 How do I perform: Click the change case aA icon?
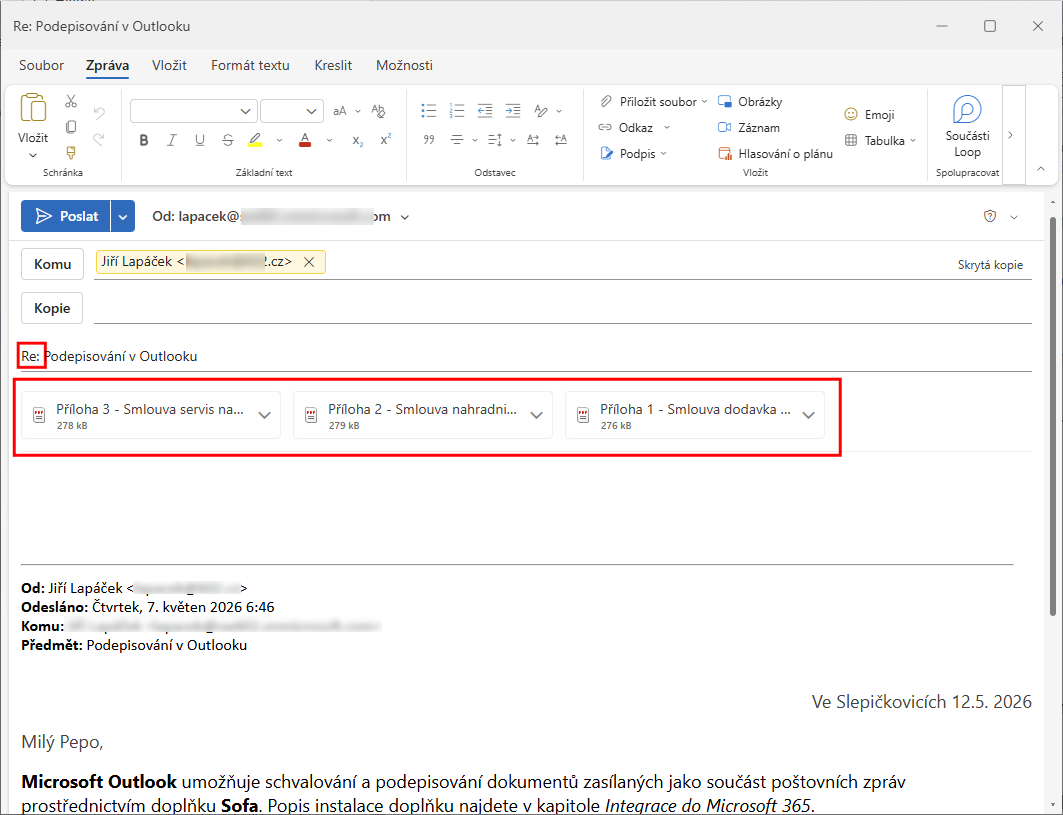click(340, 111)
